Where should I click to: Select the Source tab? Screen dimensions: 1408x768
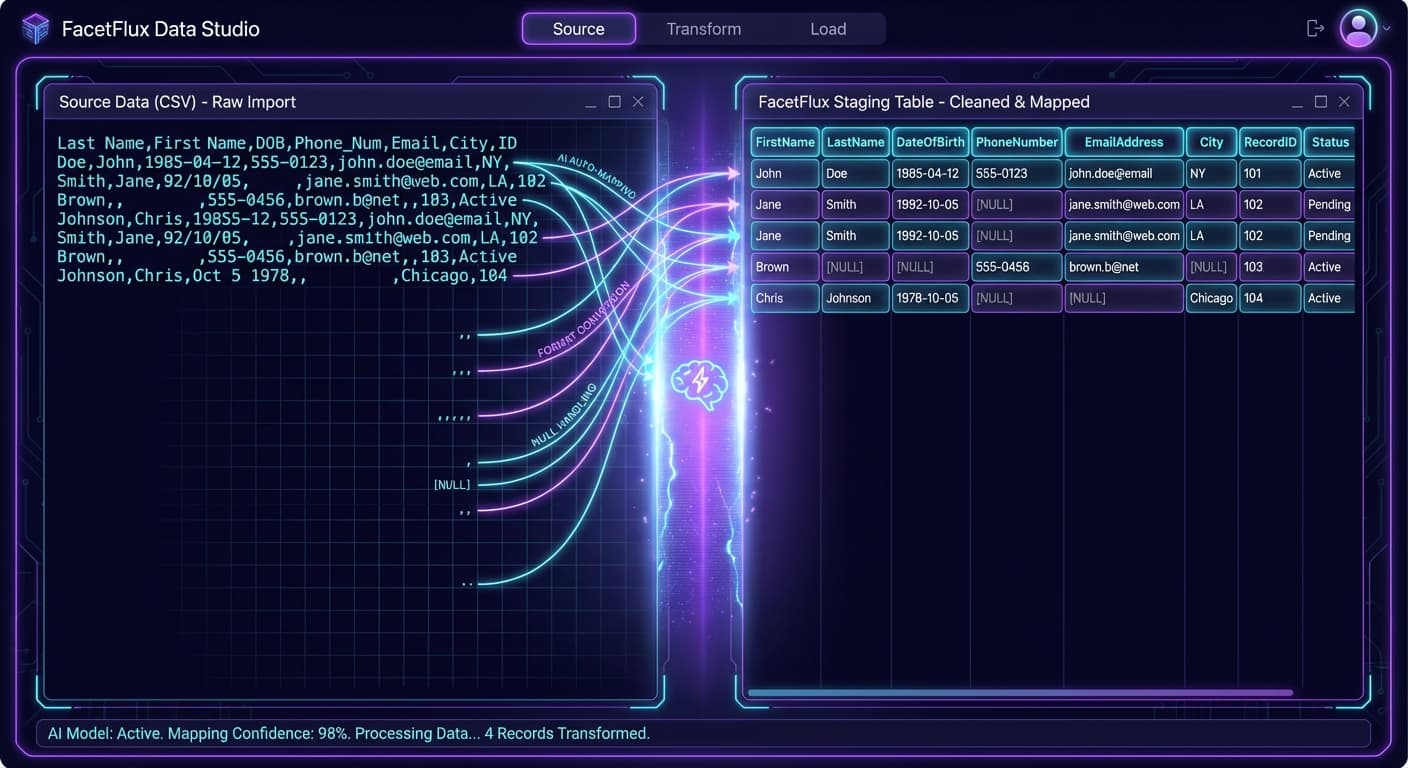tap(578, 28)
